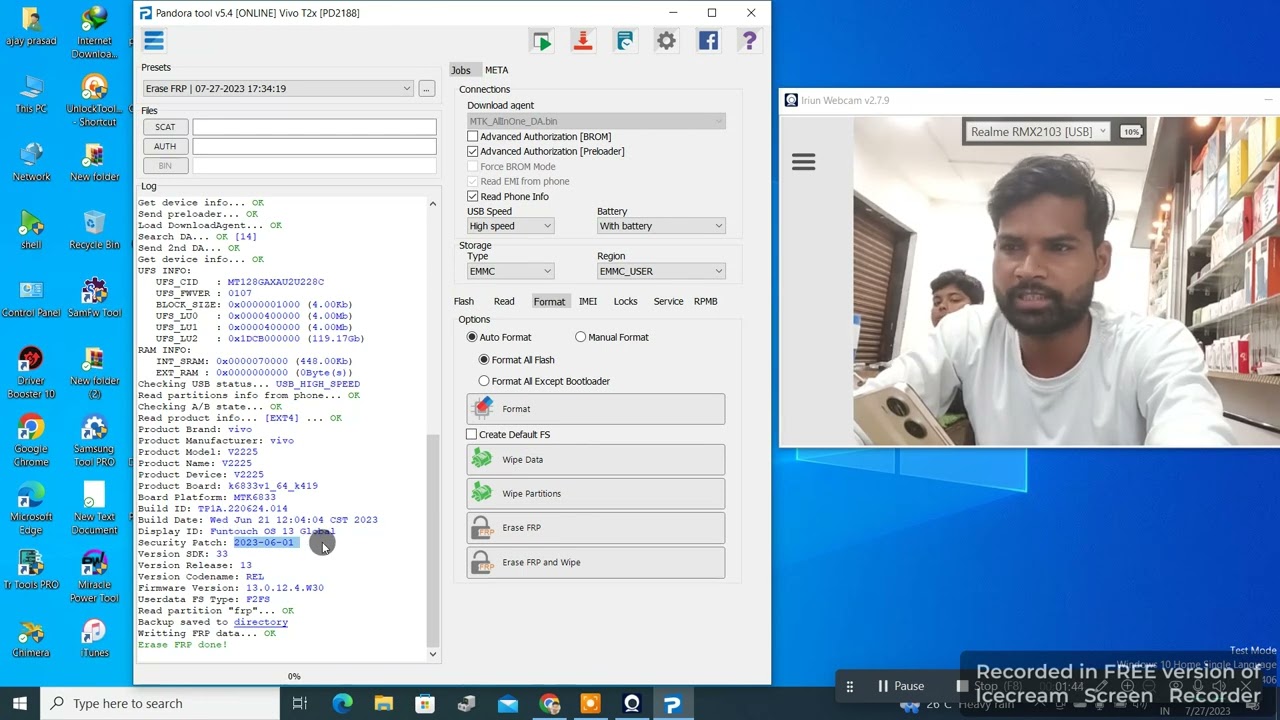Open SamFw Tool desktop icon
This screenshot has width=1280, height=720.
pyautogui.click(x=94, y=297)
